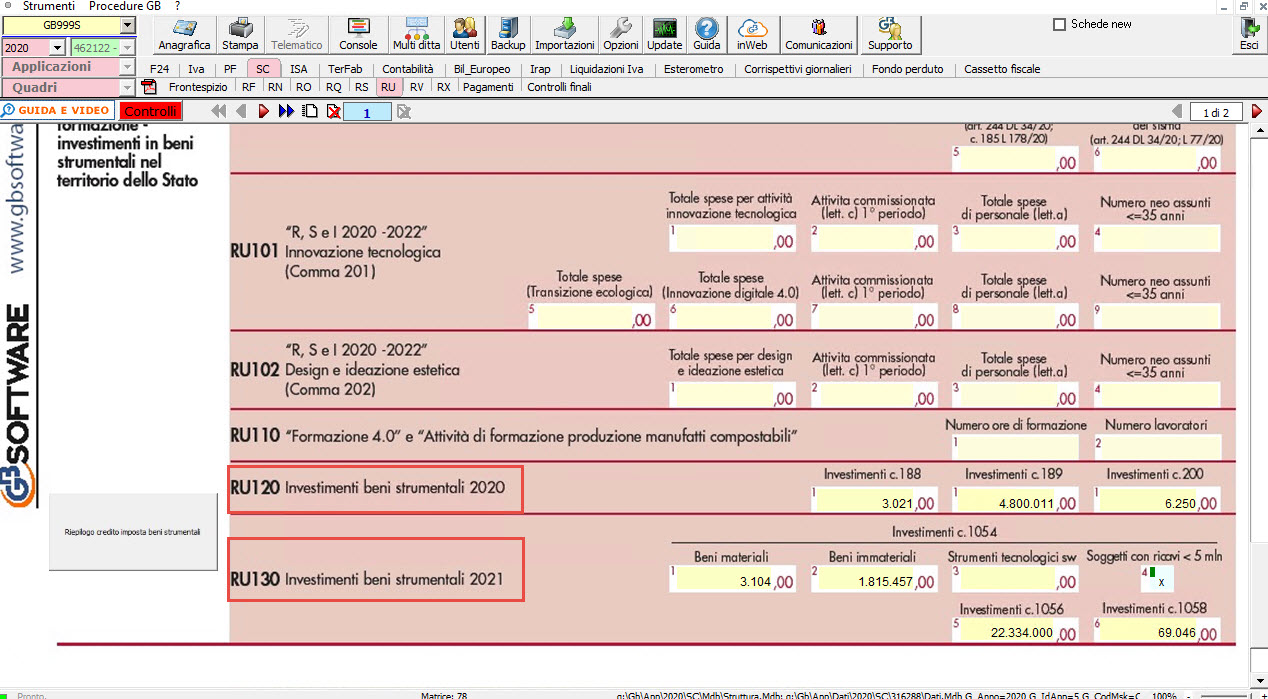Viewport: 1268px width, 699px height.
Task: Click the Esci exit icon
Action: (x=1248, y=34)
